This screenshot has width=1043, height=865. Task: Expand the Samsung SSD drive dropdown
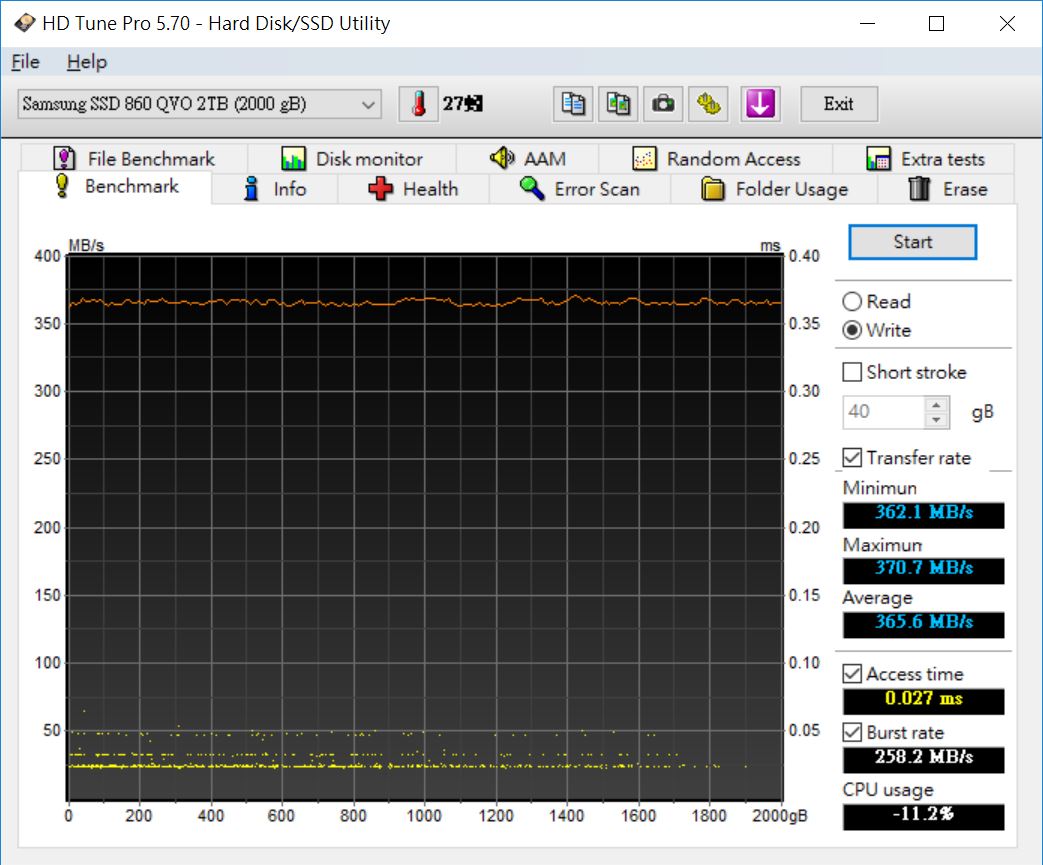coord(368,104)
